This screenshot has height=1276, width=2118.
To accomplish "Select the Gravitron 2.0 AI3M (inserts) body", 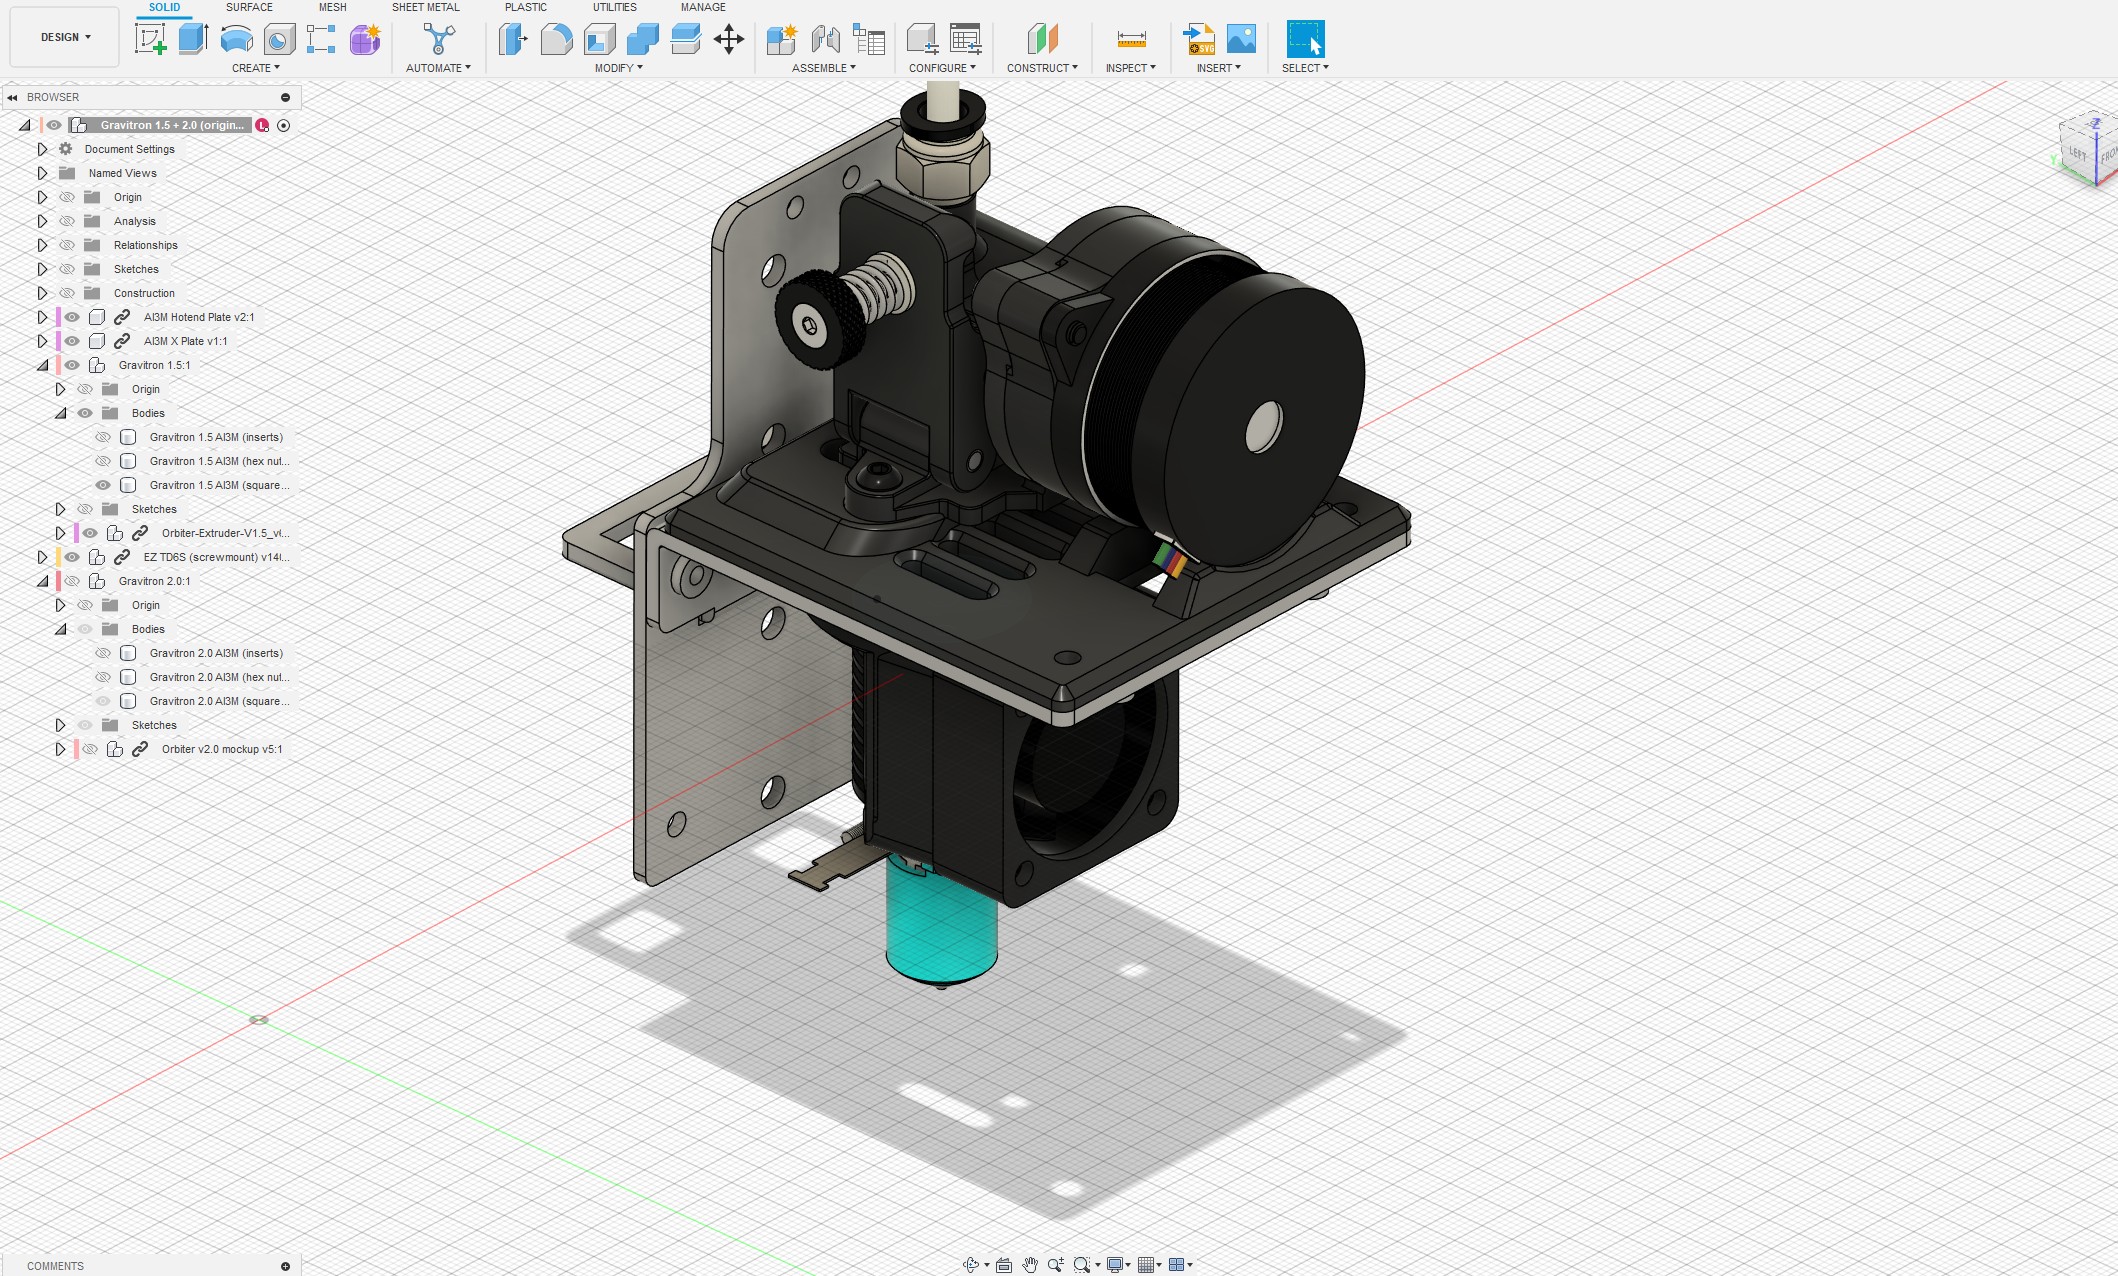I will 216,653.
